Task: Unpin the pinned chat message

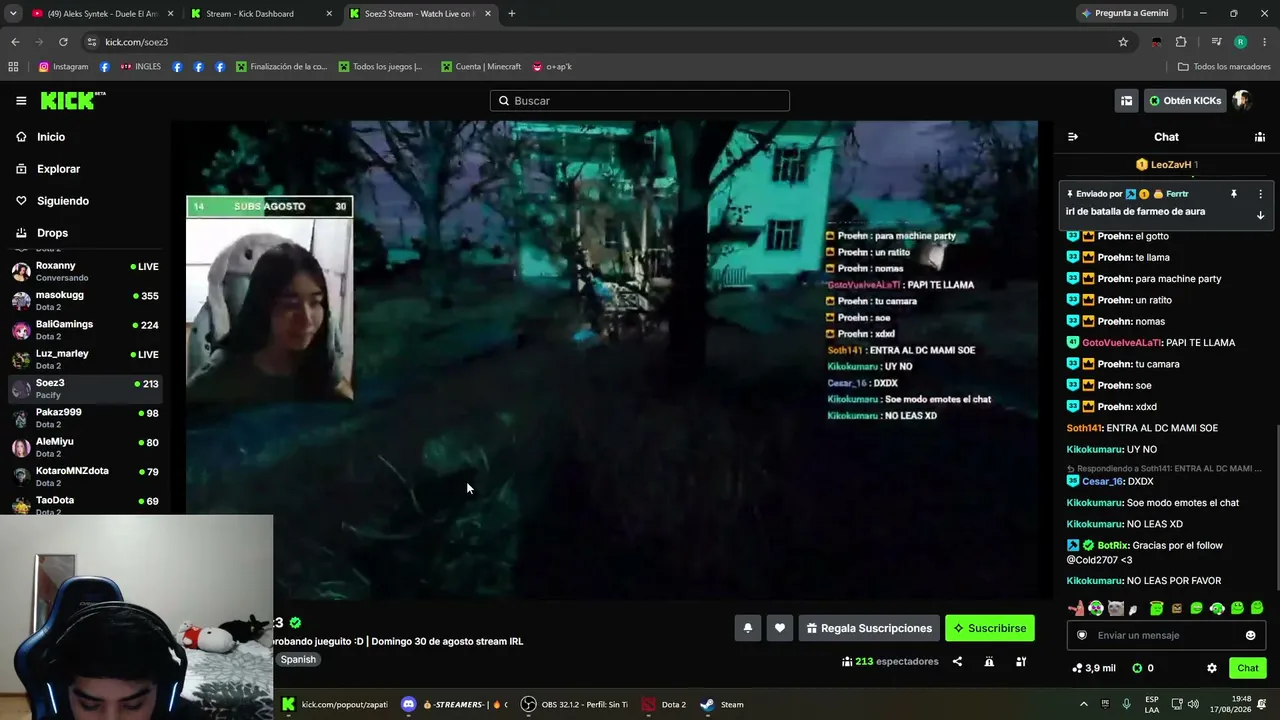Action: click(1234, 194)
